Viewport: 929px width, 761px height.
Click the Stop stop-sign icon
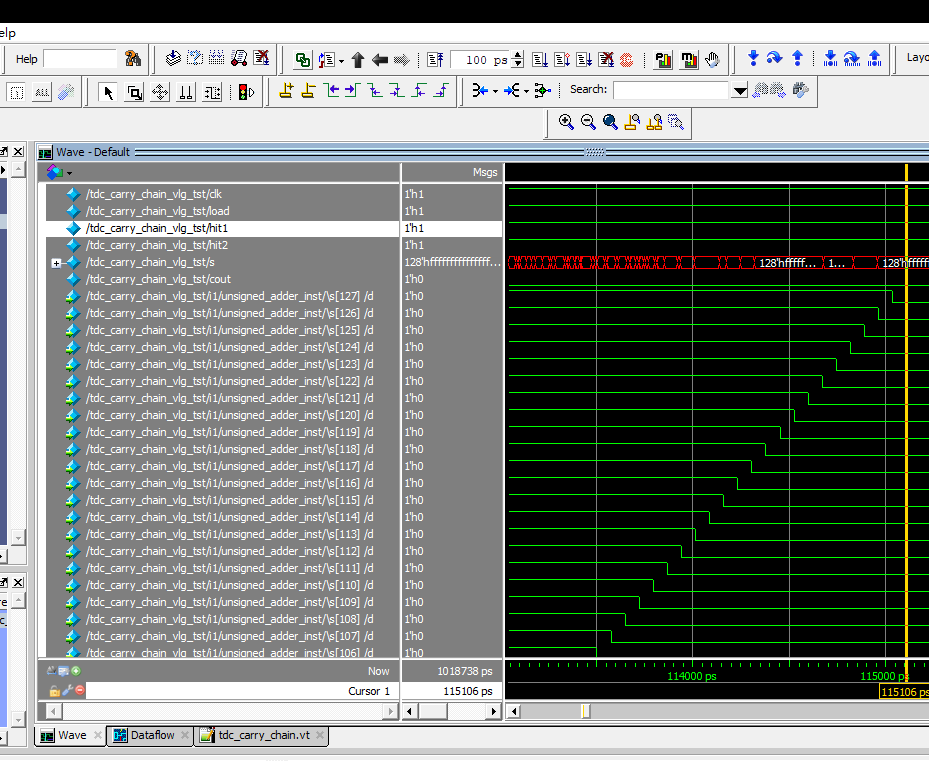coord(627,60)
